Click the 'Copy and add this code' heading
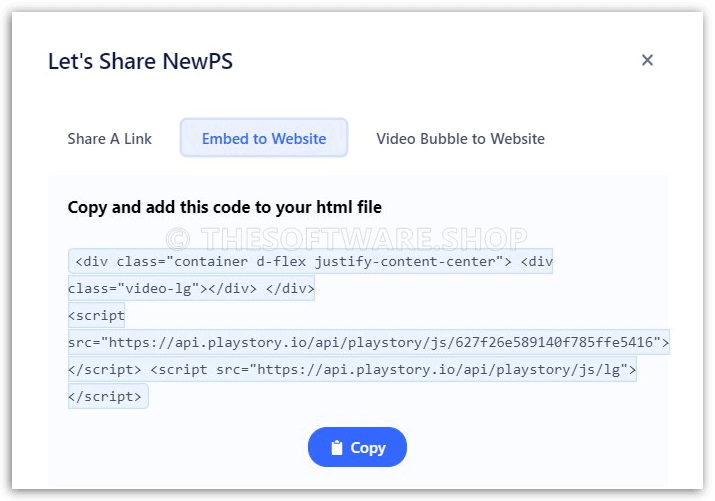The image size is (715, 501). click(225, 207)
